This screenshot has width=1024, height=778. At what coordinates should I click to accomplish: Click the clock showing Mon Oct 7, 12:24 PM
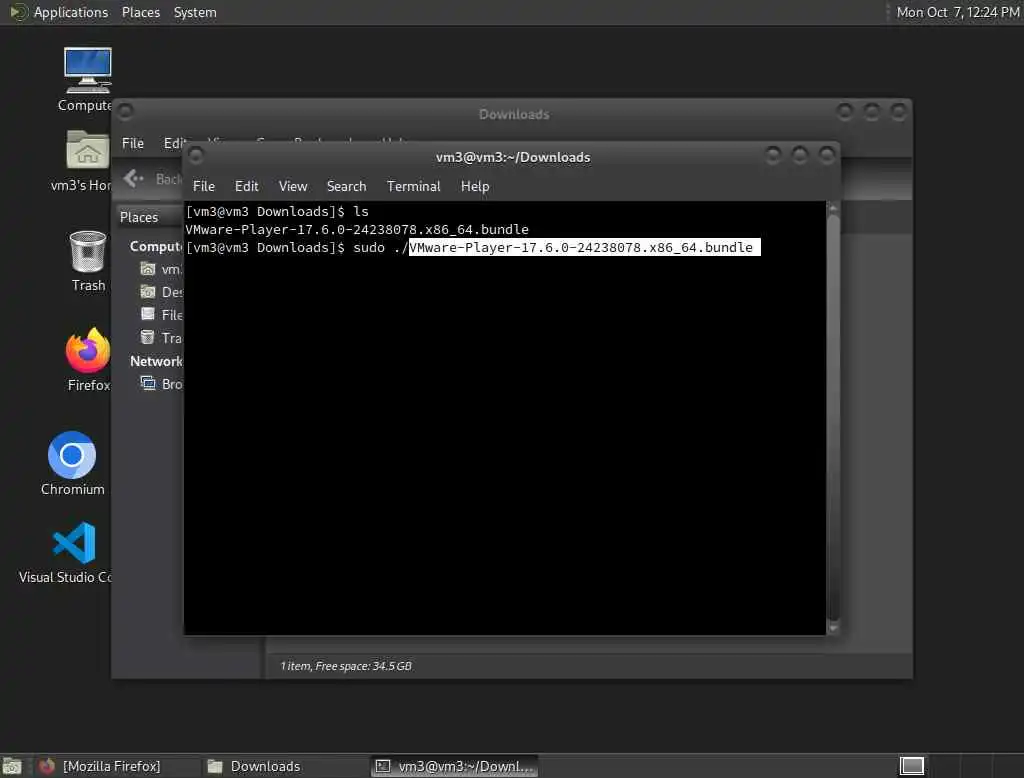pos(957,12)
